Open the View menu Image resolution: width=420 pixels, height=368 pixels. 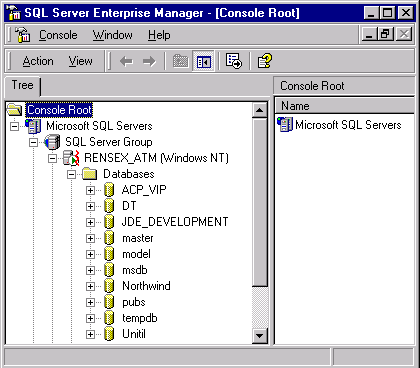coord(80,61)
